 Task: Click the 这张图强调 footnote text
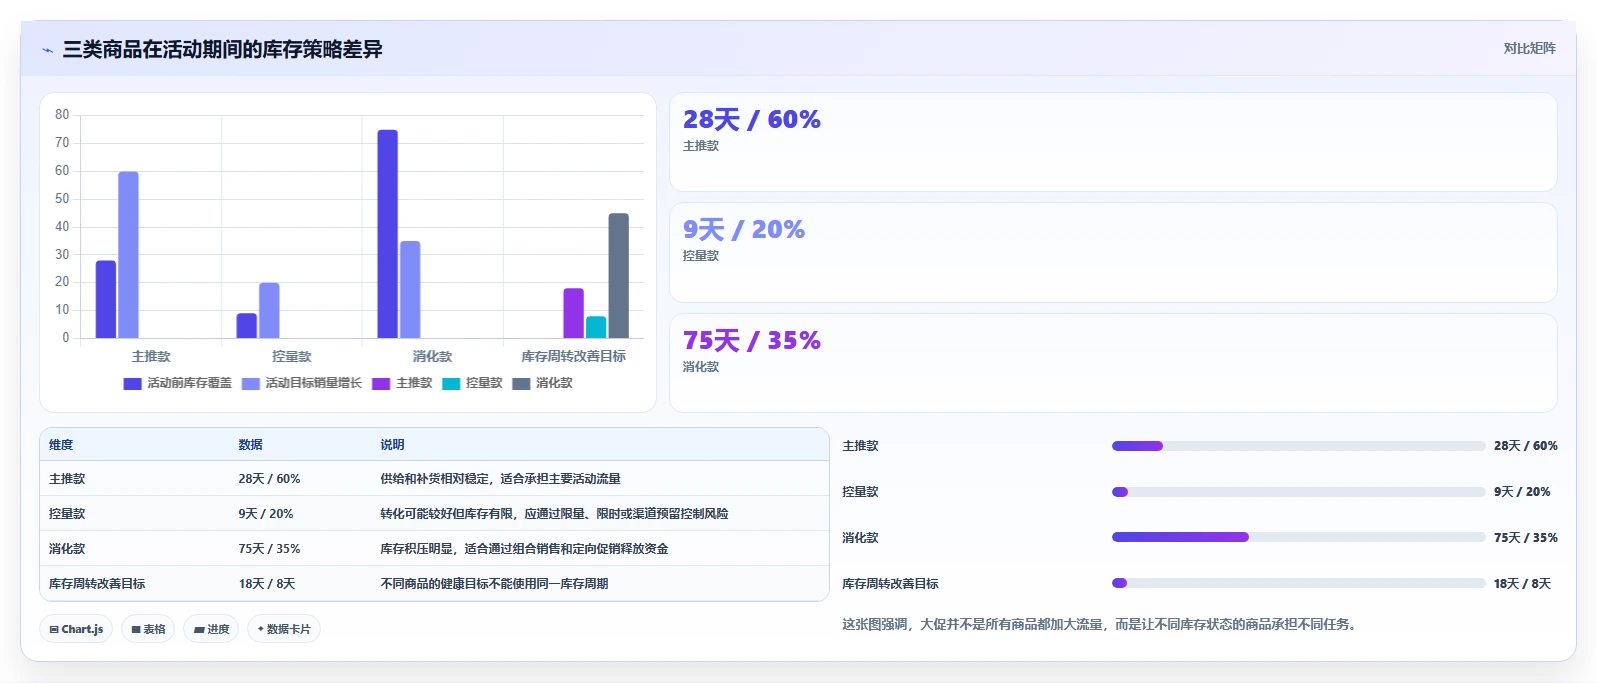click(x=1099, y=624)
